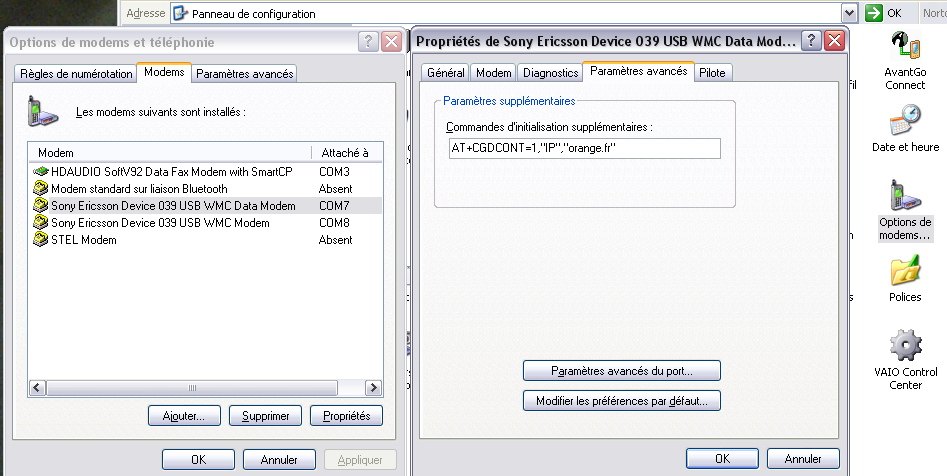Click the help button in the Options de modems title bar
Viewport: 947px width, 476px height.
(x=368, y=42)
